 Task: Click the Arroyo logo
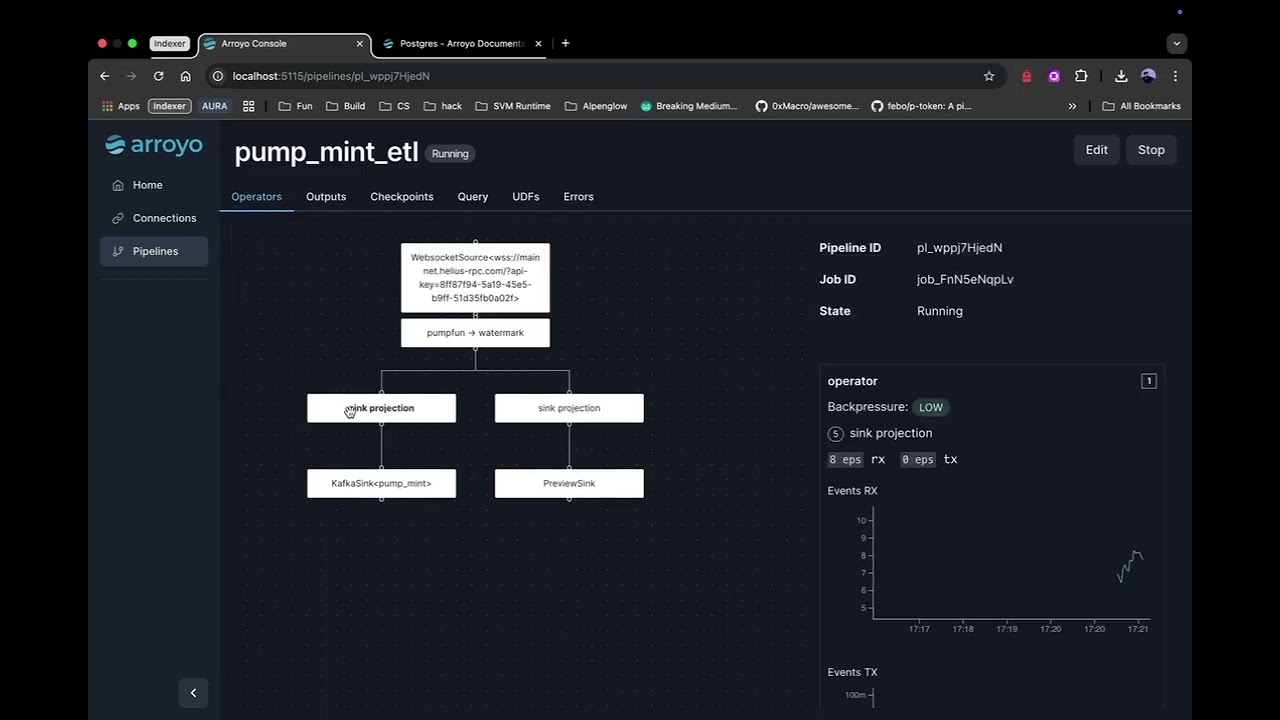[x=154, y=146]
